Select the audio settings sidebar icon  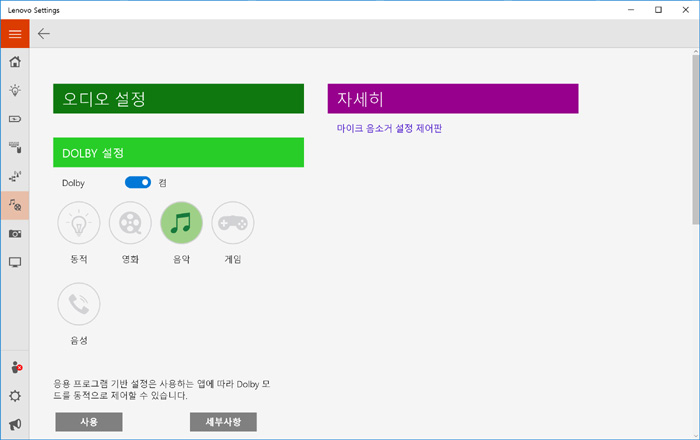[15, 205]
